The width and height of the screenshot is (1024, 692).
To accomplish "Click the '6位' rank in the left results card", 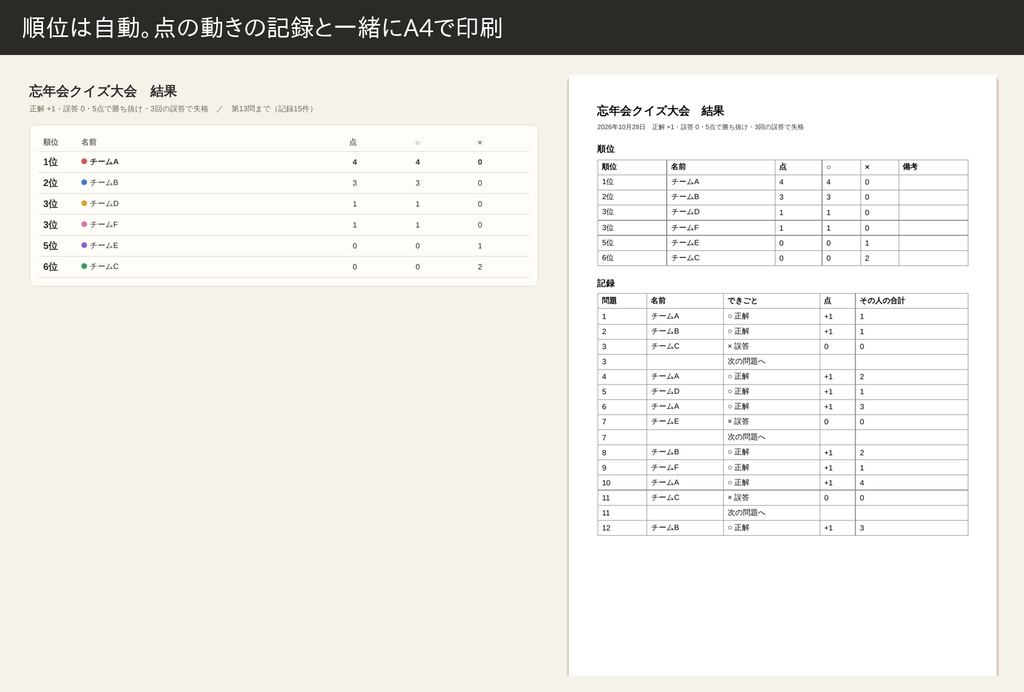I will pos(50,266).
